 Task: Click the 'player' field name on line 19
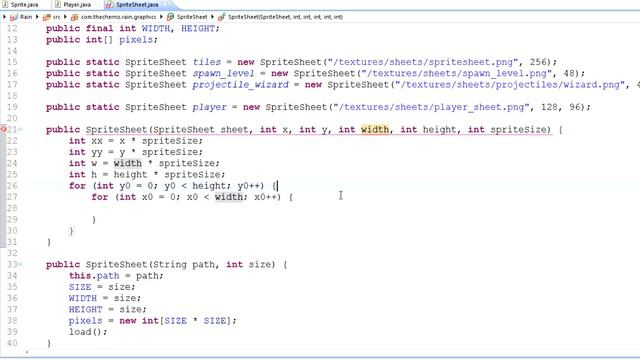point(209,107)
